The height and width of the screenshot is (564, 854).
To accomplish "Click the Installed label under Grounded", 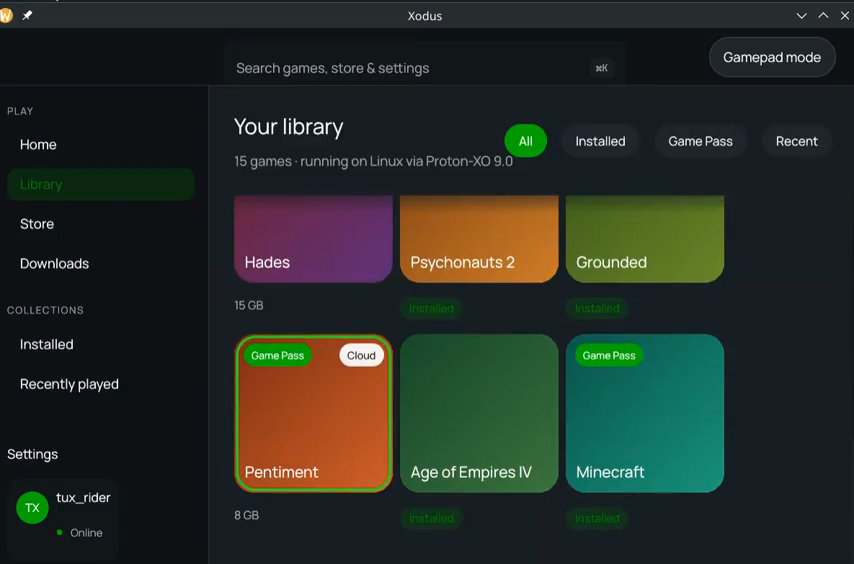I will point(597,309).
